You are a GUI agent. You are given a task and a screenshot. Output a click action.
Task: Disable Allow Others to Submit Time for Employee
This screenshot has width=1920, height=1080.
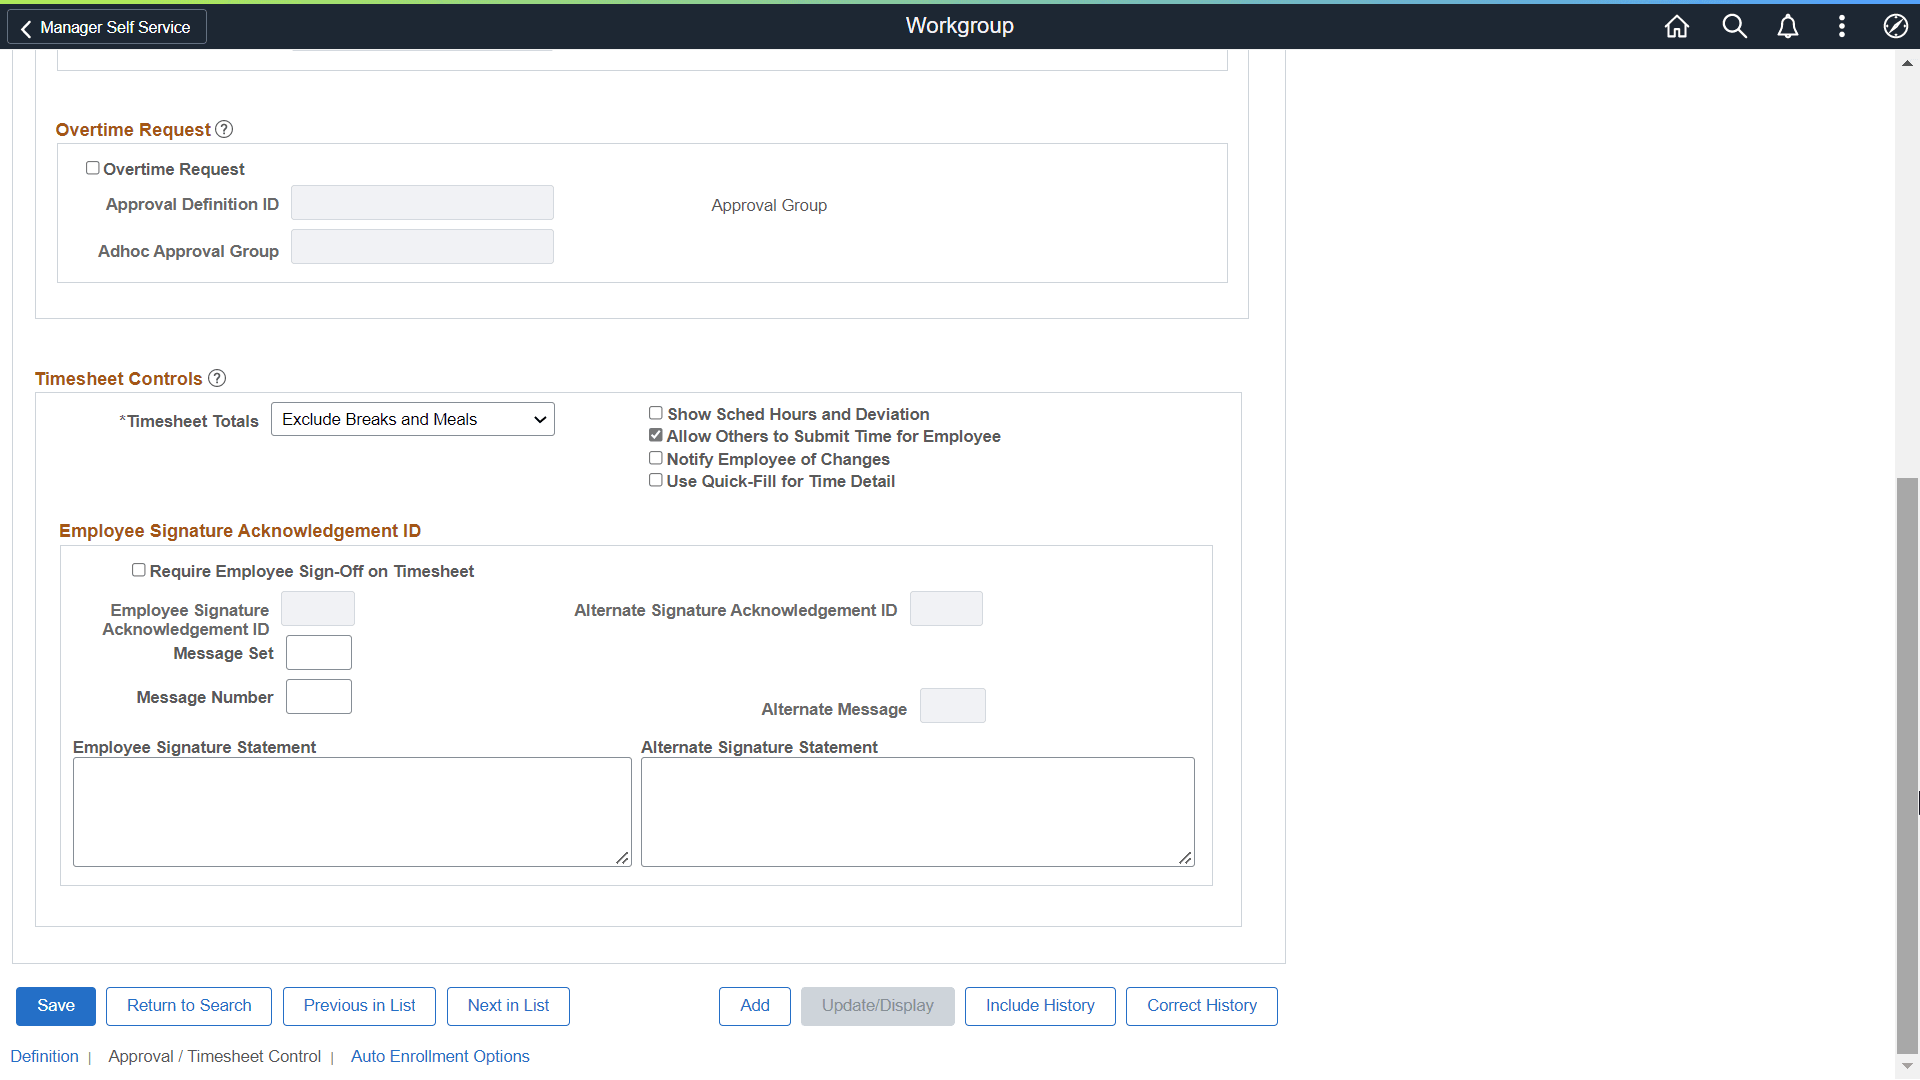click(656, 434)
